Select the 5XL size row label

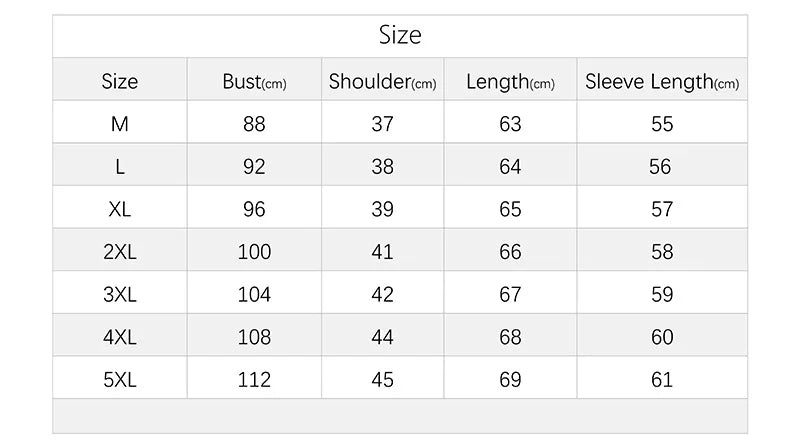120,380
